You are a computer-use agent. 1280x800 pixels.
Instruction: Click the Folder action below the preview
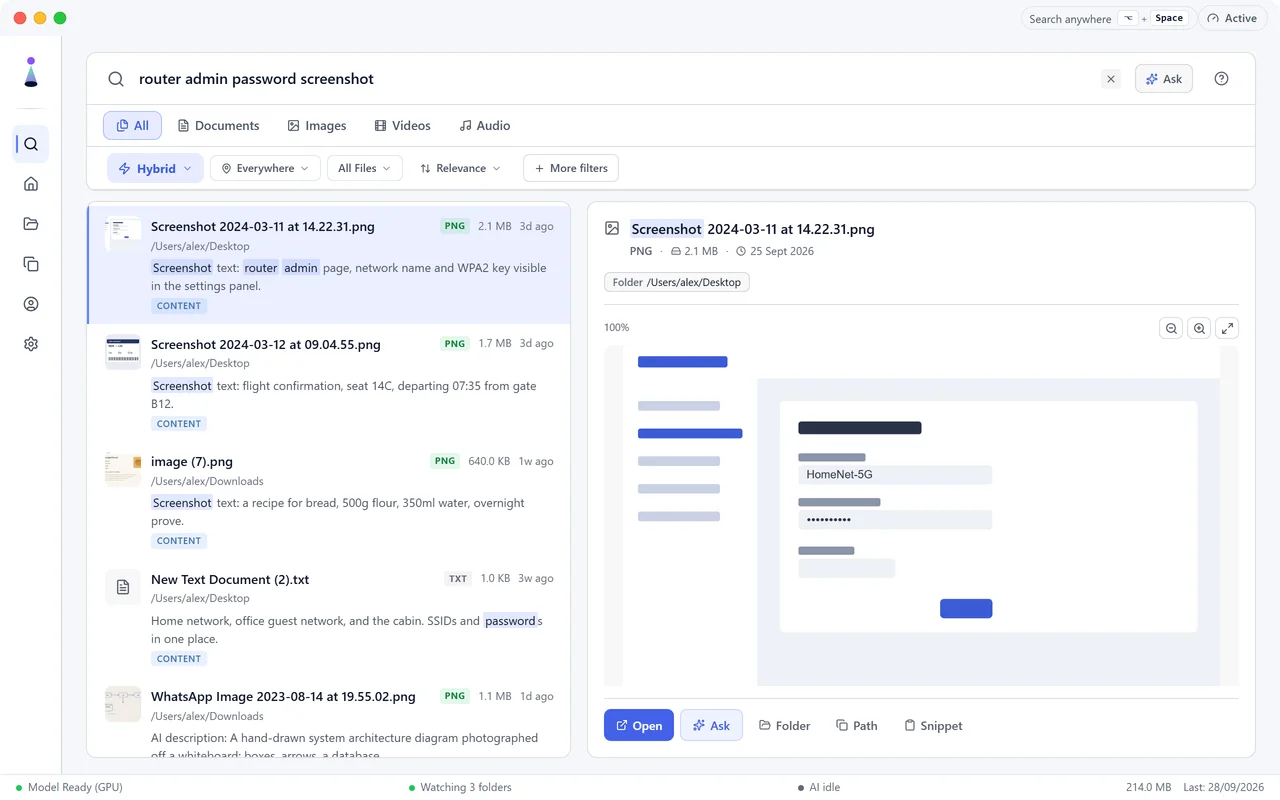click(x=784, y=726)
